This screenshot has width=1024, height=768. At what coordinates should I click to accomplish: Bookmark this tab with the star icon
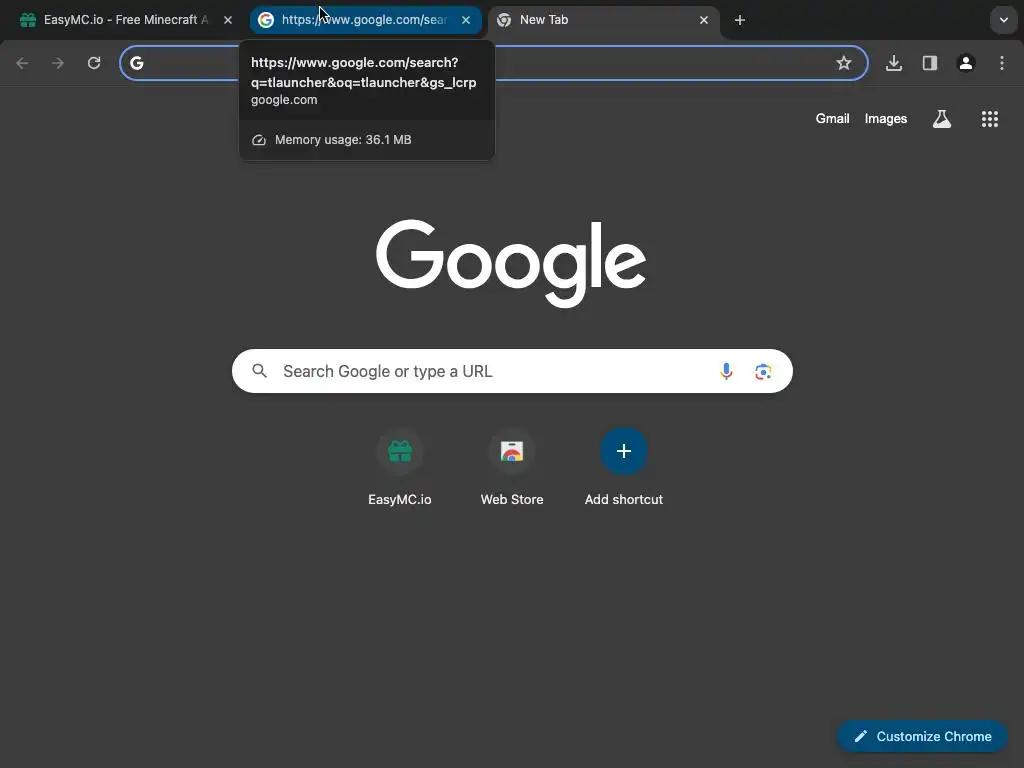[x=844, y=63]
